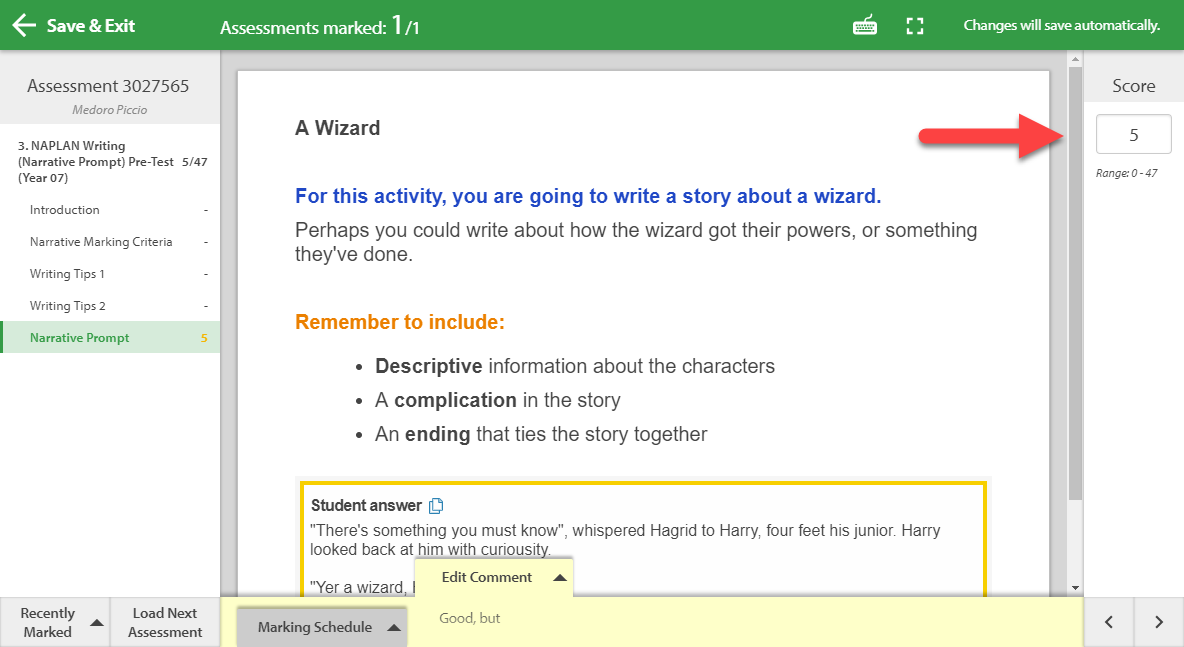Click the Score input field
This screenshot has height=647, width=1184.
pyautogui.click(x=1133, y=134)
